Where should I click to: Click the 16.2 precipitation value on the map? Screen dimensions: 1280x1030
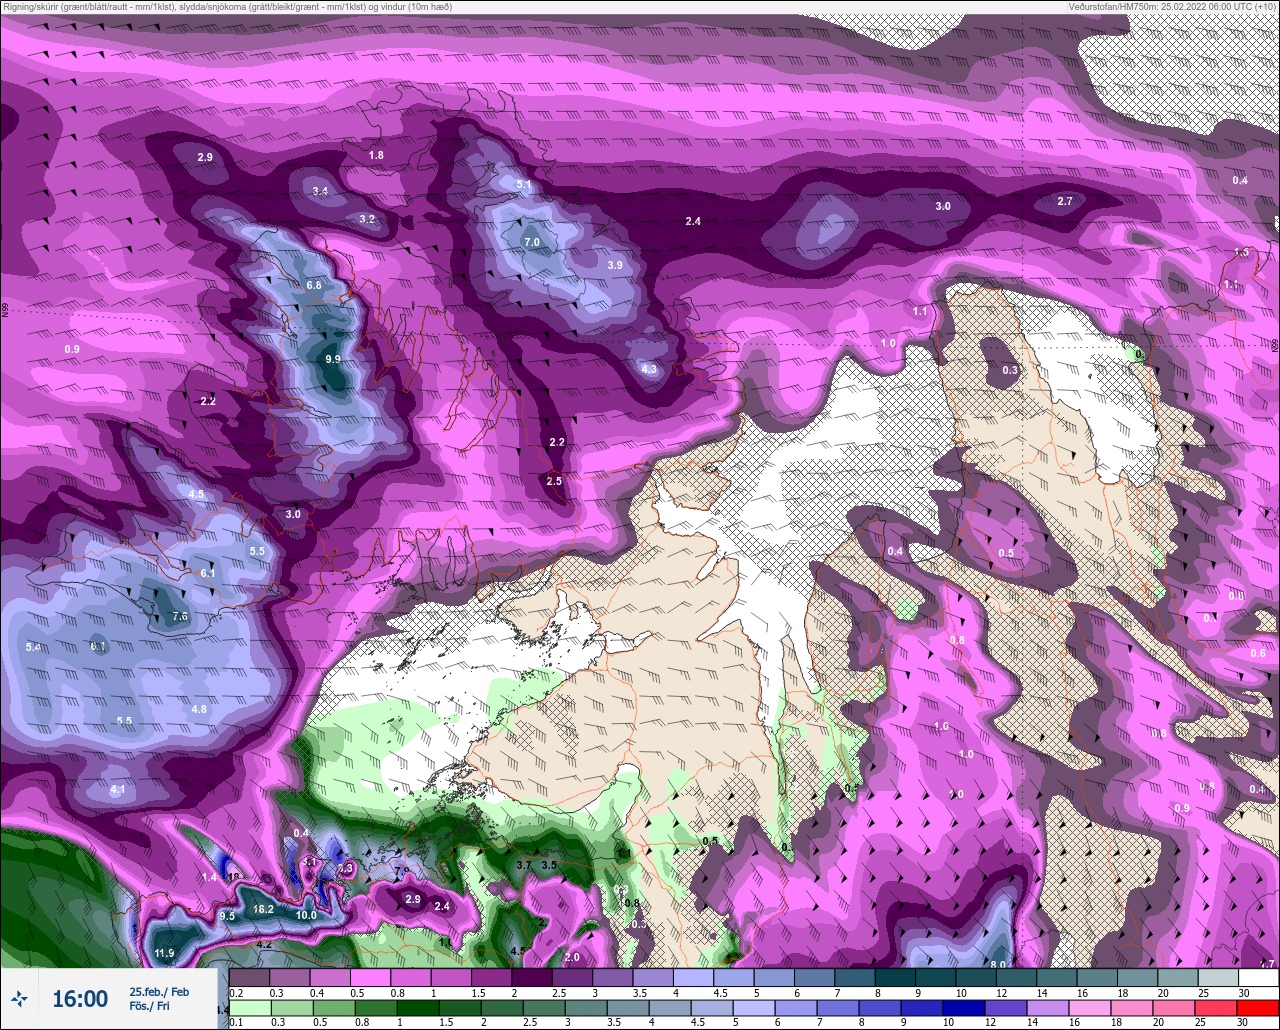[263, 909]
